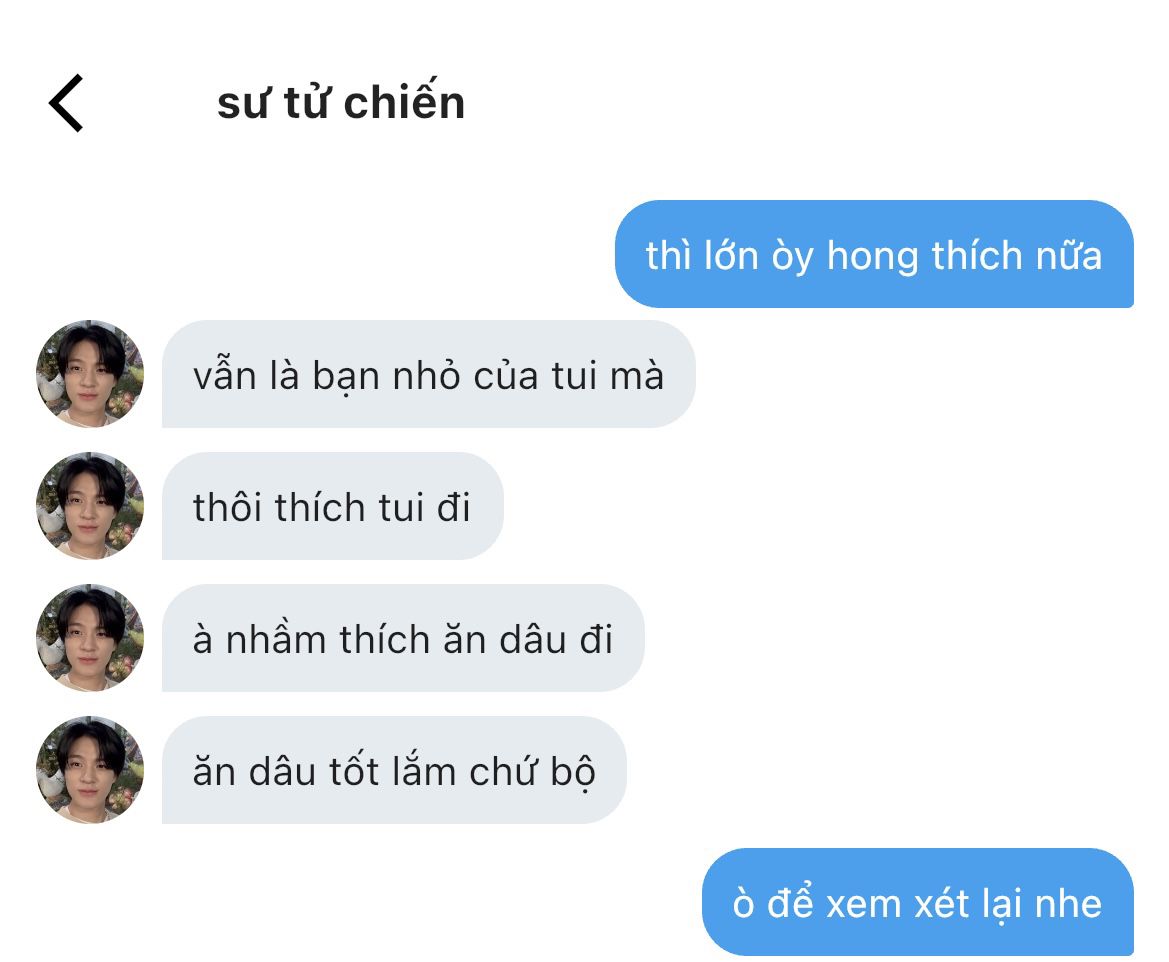1169x962 pixels.
Task: Select the blue message 'ò để xem xét lại nhe'
Action: click(918, 902)
